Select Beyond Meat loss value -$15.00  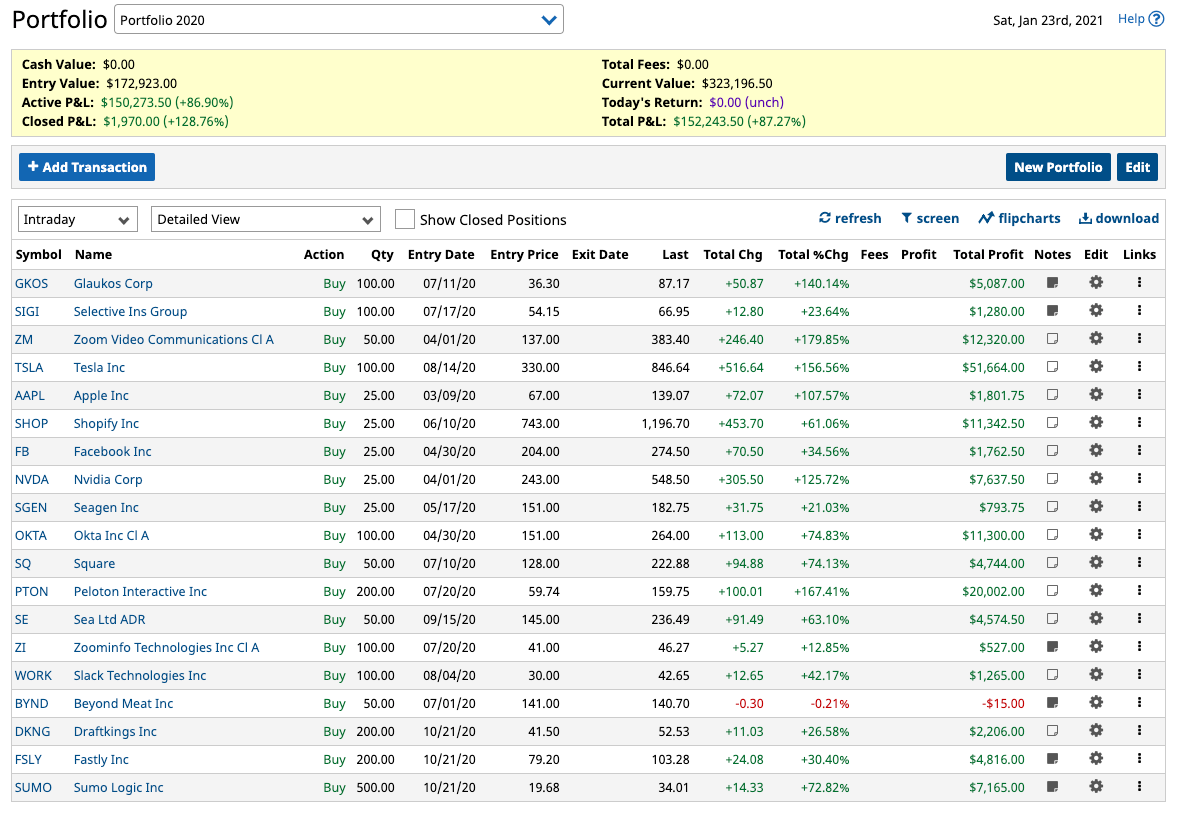click(x=1003, y=703)
